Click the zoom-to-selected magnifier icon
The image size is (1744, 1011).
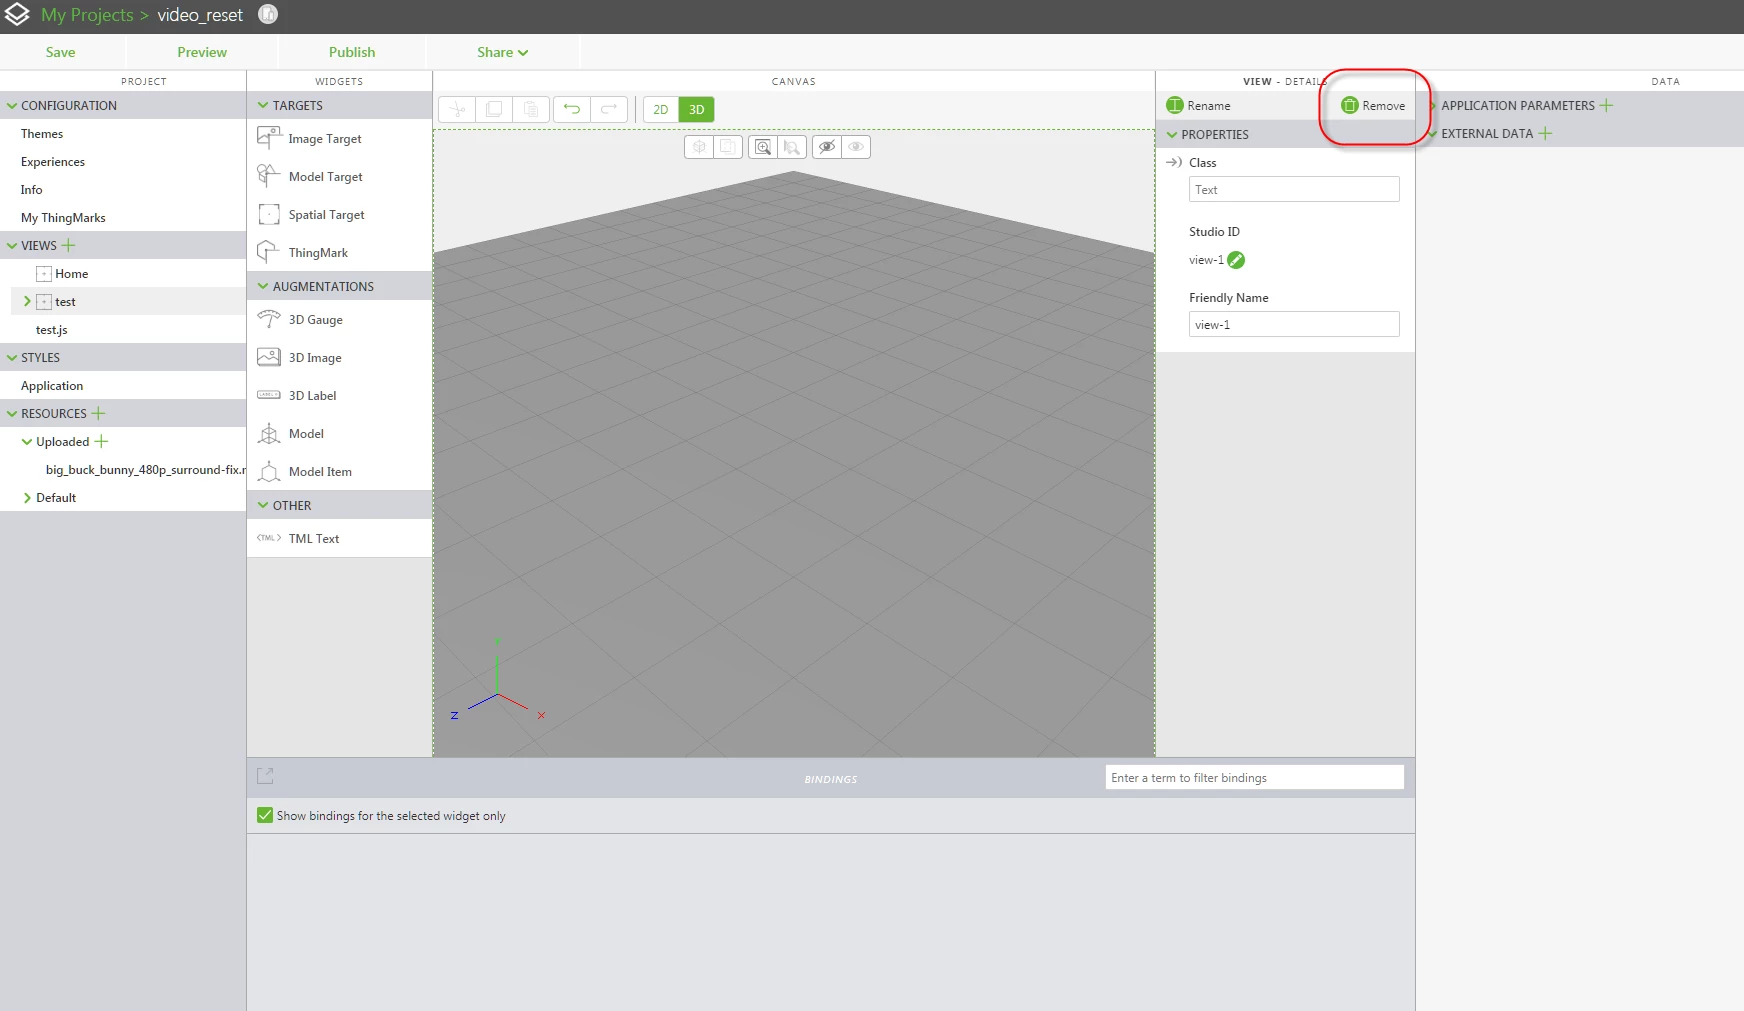pyautogui.click(x=792, y=147)
